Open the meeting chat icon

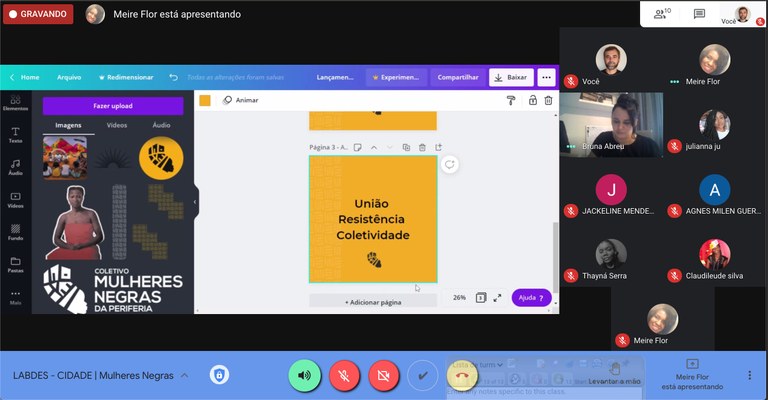pyautogui.click(x=699, y=14)
